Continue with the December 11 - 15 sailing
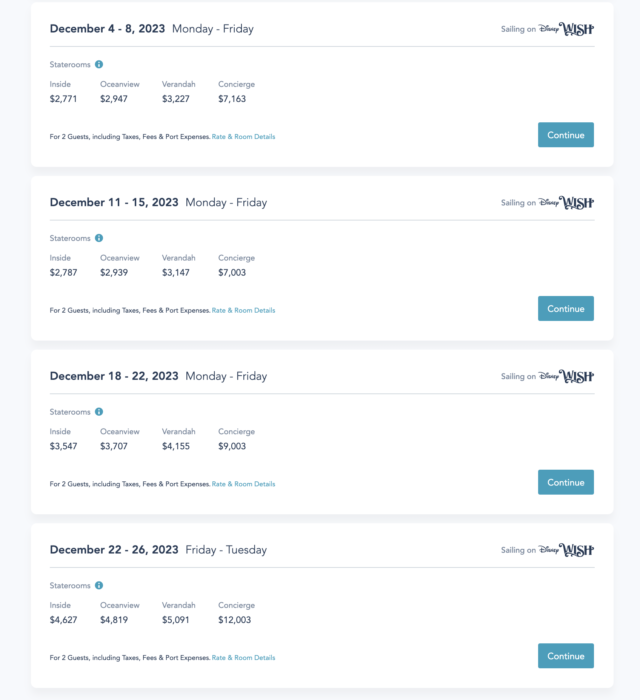640x700 pixels. (566, 308)
